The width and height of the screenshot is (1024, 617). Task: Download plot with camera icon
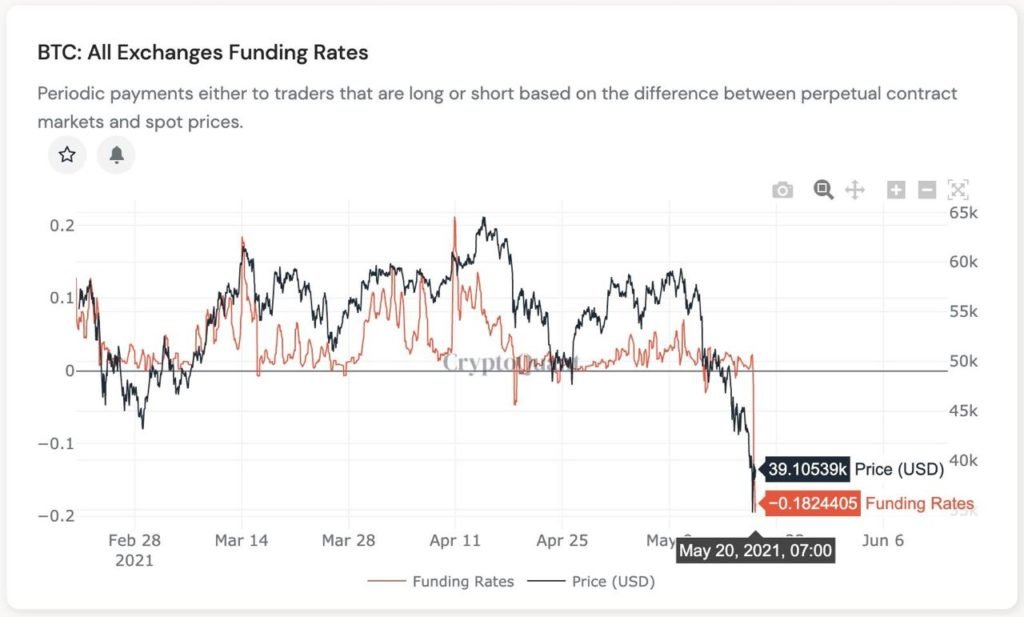(x=782, y=190)
